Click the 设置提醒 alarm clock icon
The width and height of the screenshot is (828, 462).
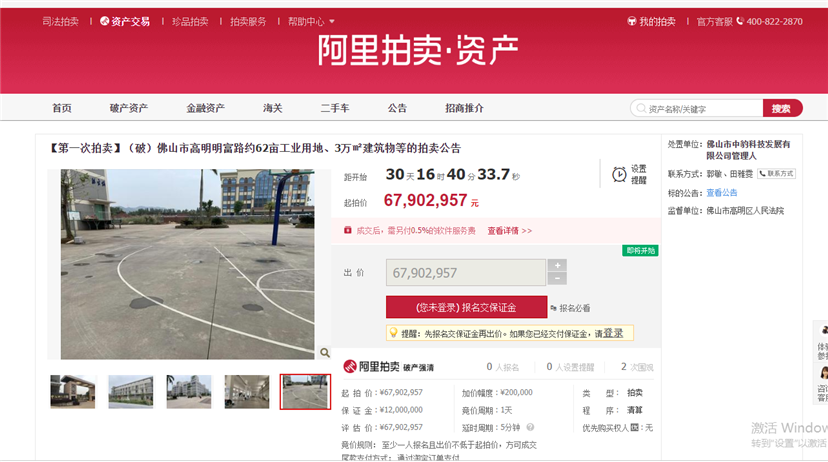coord(619,174)
